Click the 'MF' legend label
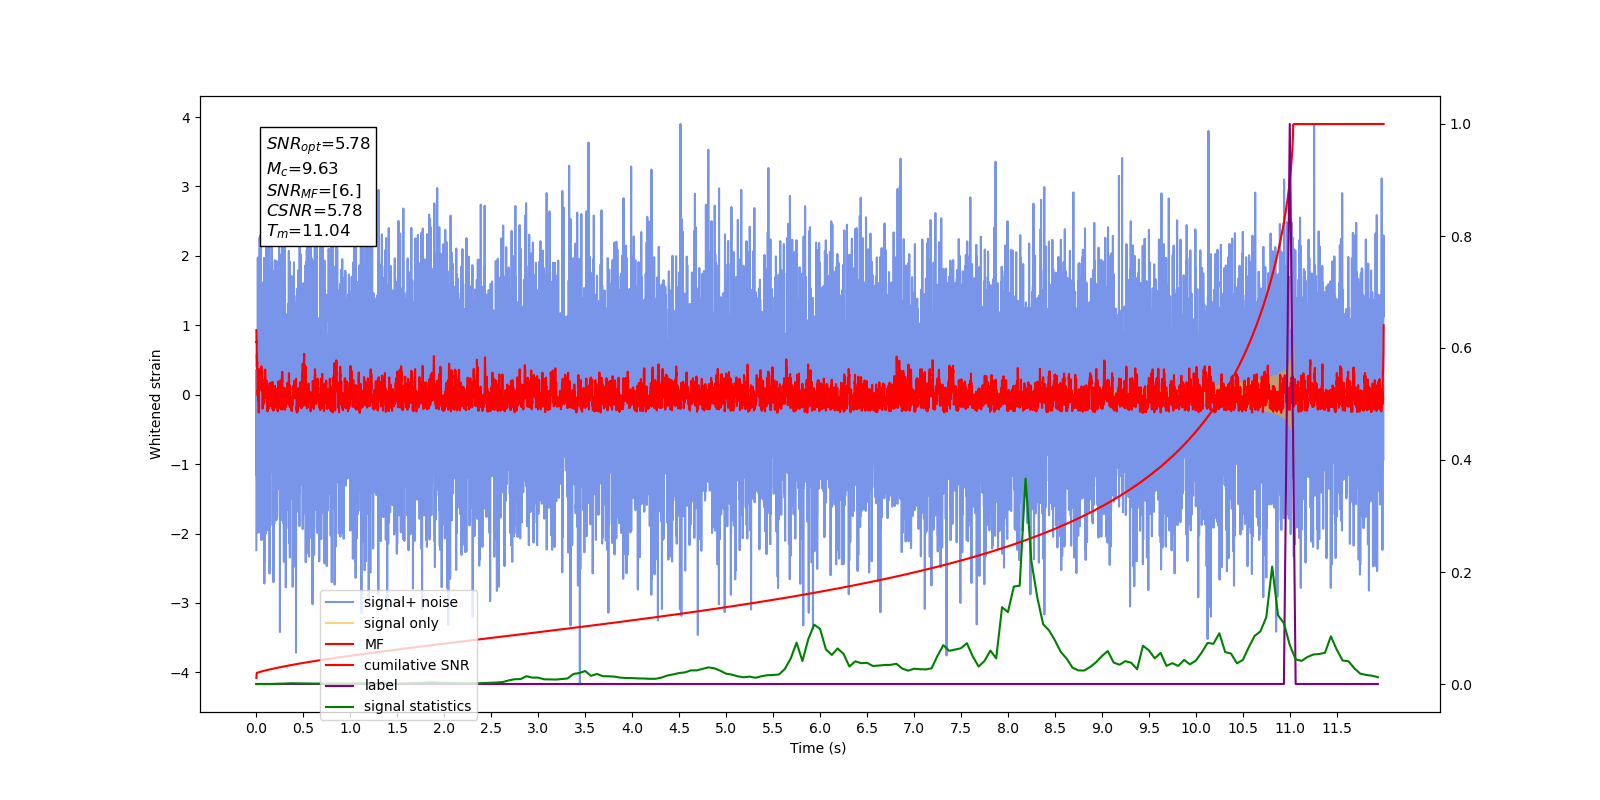 [x=374, y=644]
